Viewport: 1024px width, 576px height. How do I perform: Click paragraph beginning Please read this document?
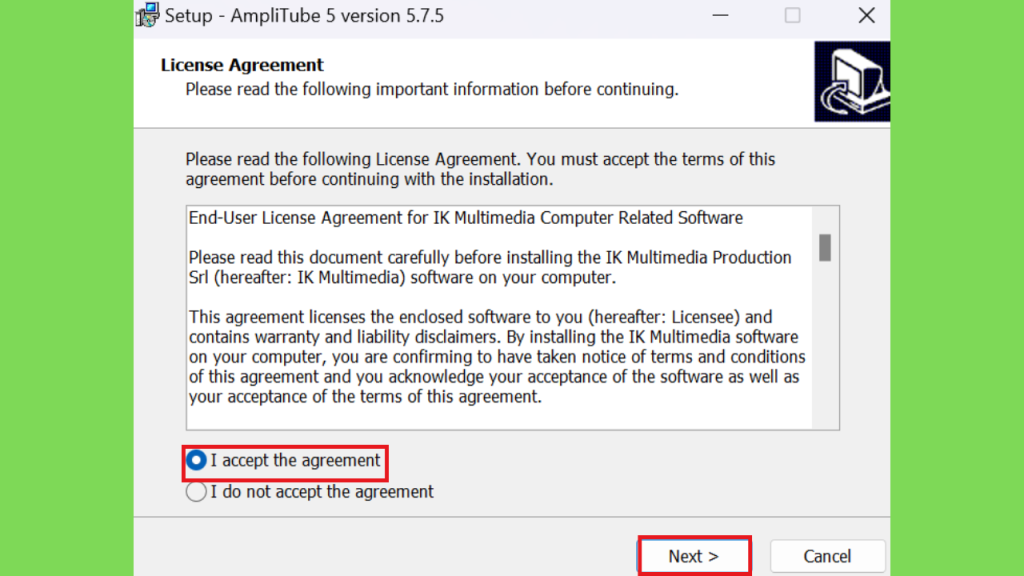pyautogui.click(x=490, y=268)
